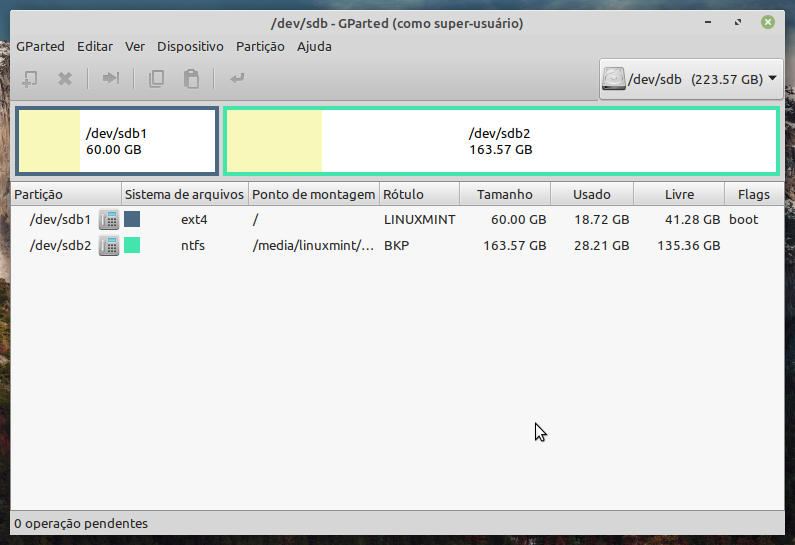Click the Copy partition toolbar icon

156,79
